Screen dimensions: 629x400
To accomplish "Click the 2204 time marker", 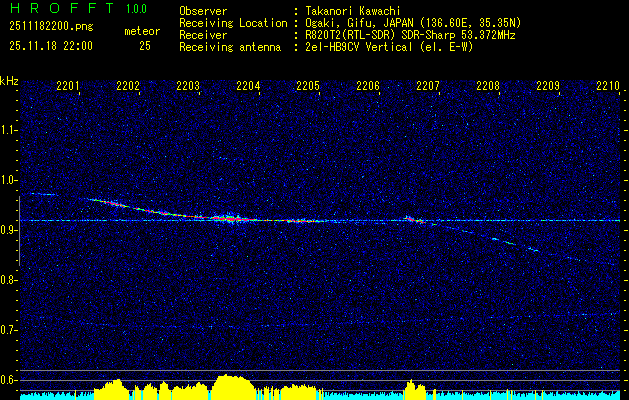I will coord(248,85).
